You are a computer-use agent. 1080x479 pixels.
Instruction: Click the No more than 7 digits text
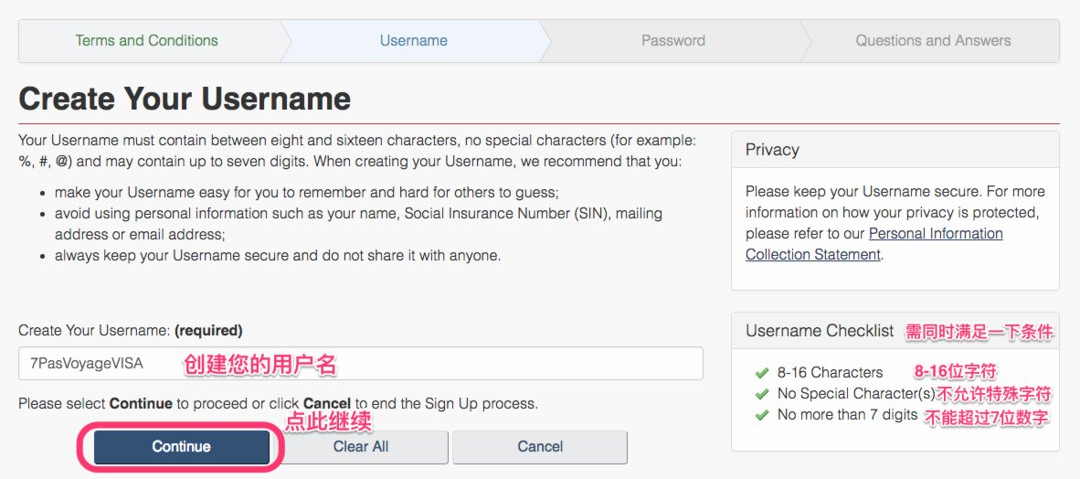tap(847, 415)
